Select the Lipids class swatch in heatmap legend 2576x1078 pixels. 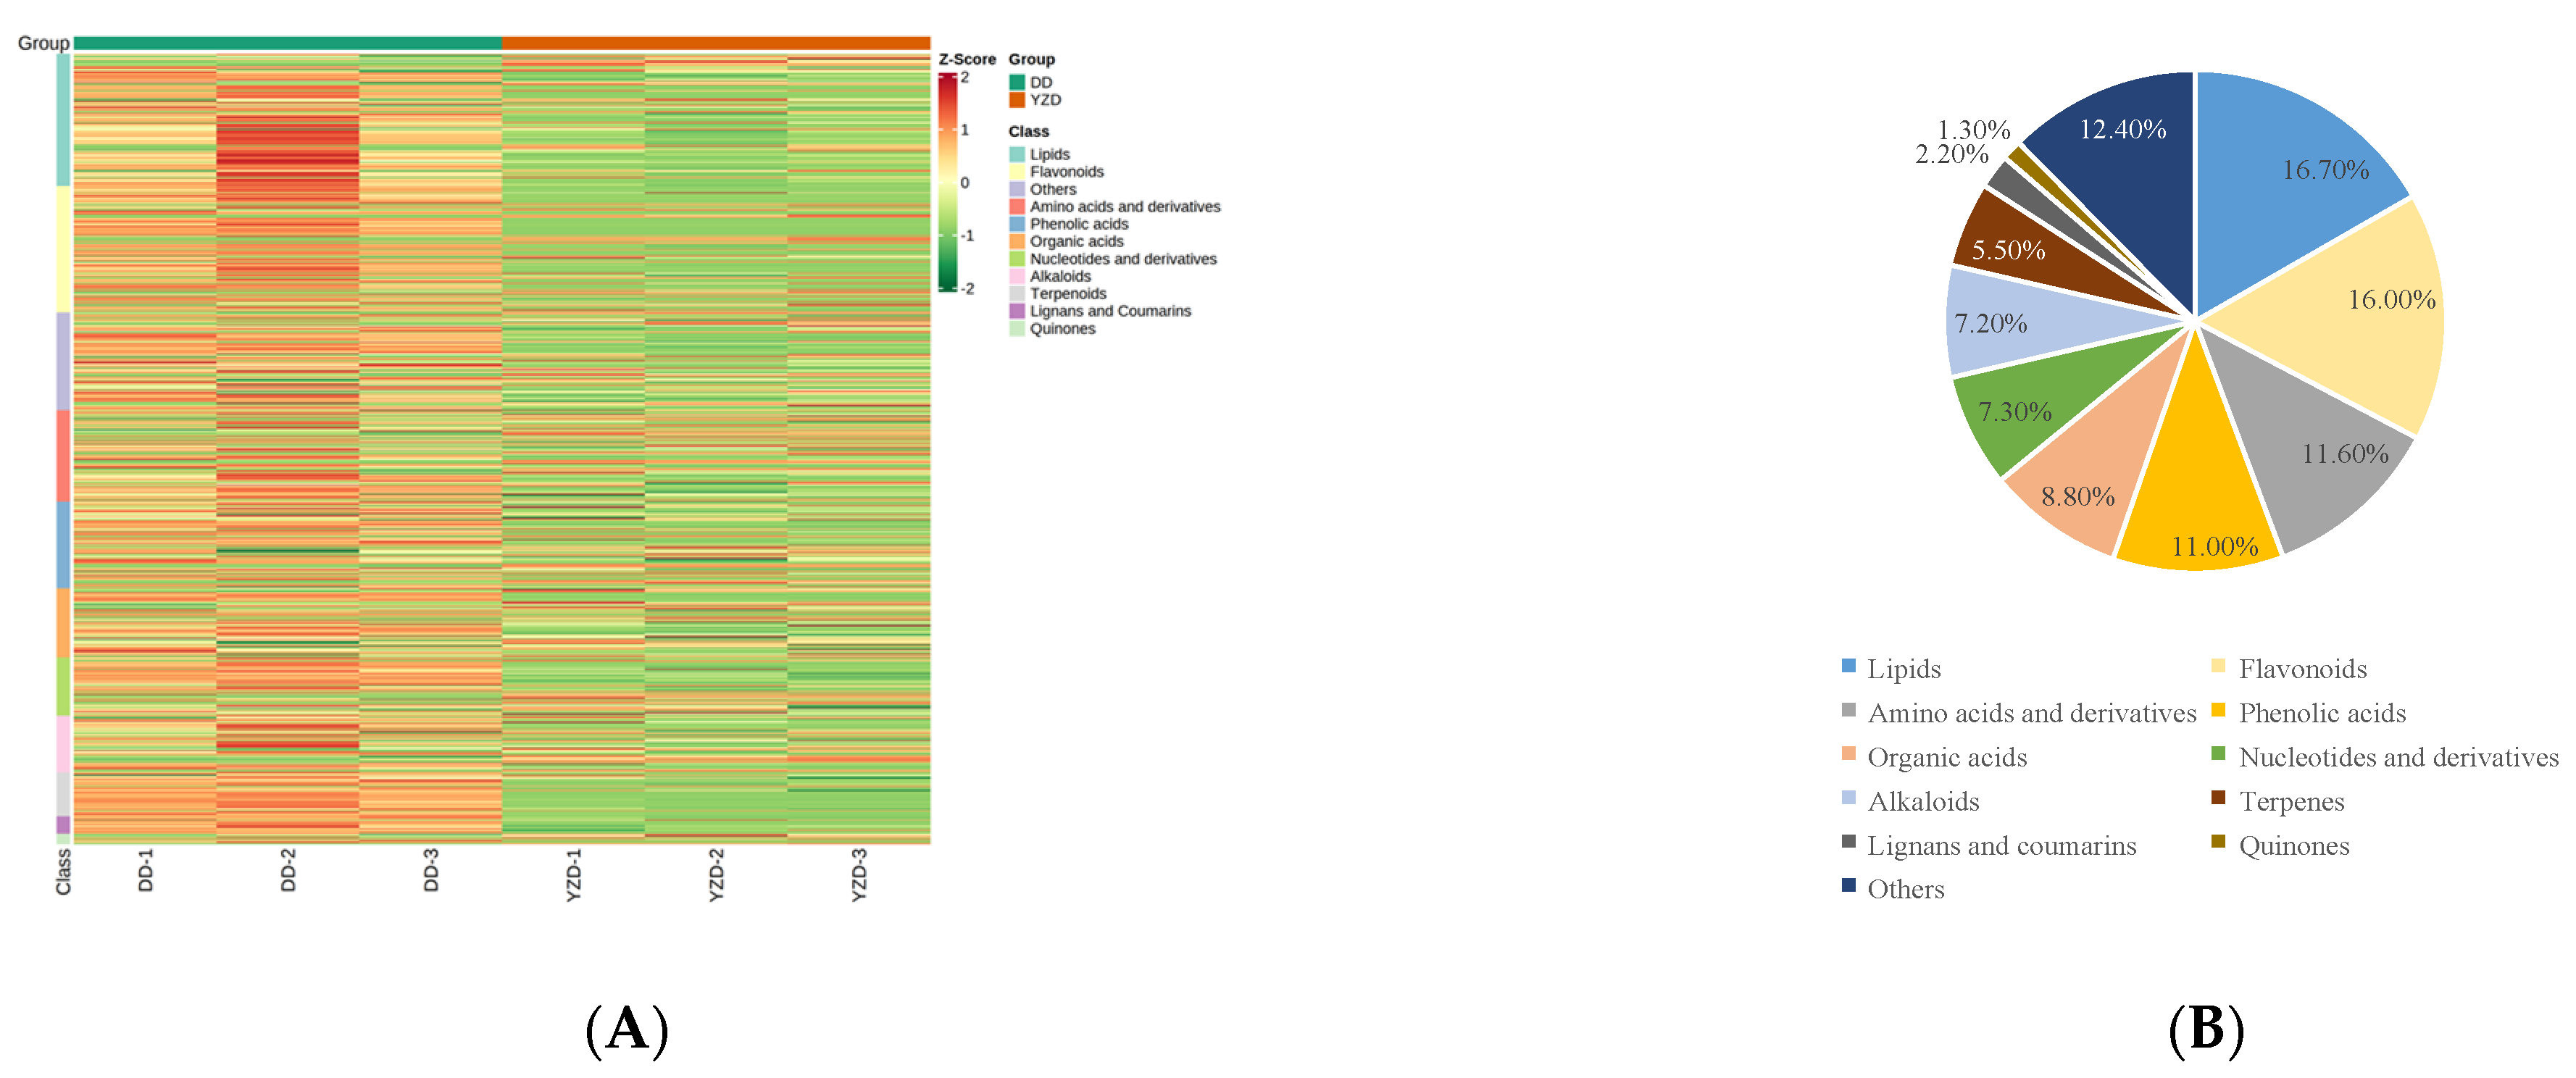(x=1016, y=154)
